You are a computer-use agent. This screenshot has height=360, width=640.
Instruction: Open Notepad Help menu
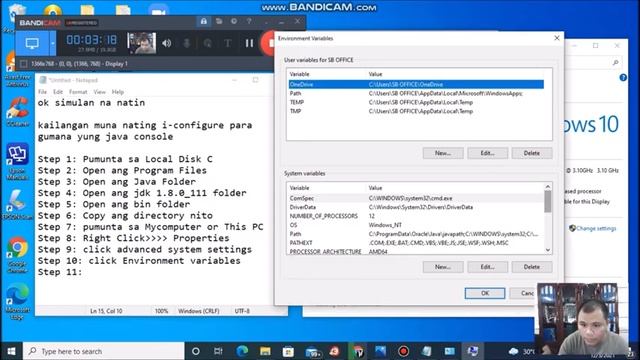click(x=118, y=92)
